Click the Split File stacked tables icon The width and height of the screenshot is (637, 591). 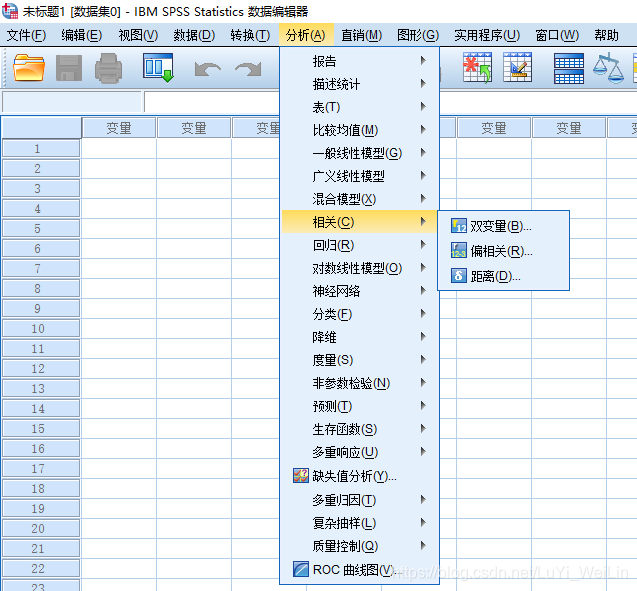click(x=569, y=68)
